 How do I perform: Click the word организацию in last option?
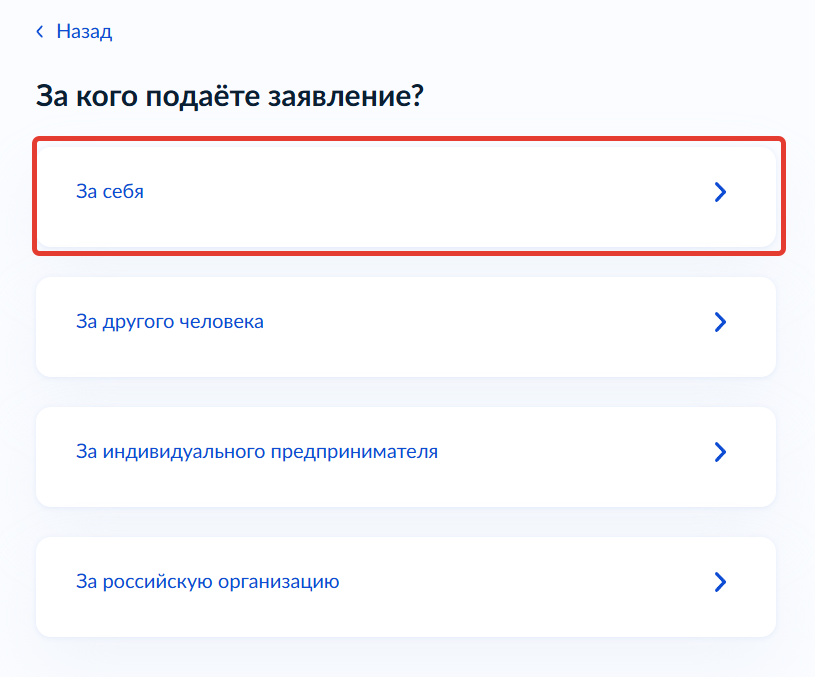(283, 581)
